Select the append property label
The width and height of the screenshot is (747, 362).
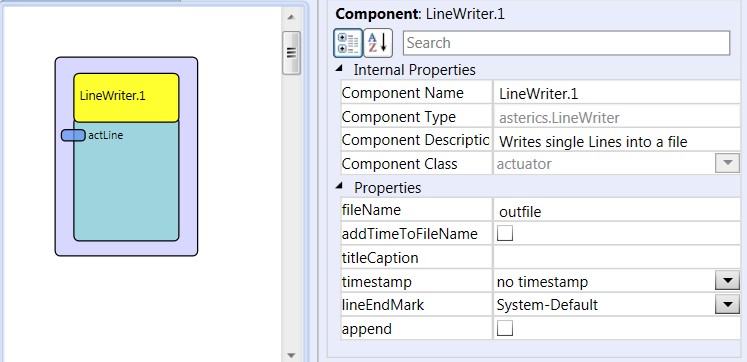[x=367, y=329]
